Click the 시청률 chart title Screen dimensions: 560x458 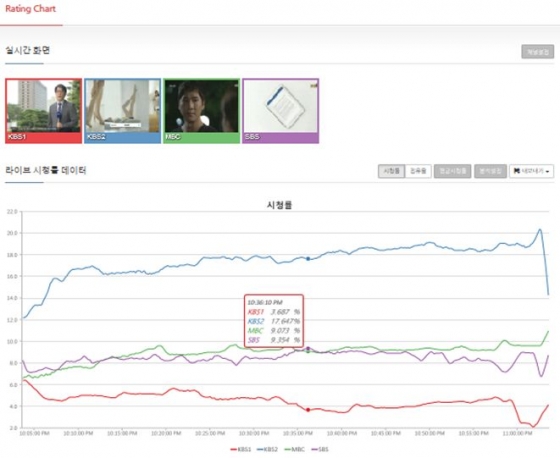280,205
